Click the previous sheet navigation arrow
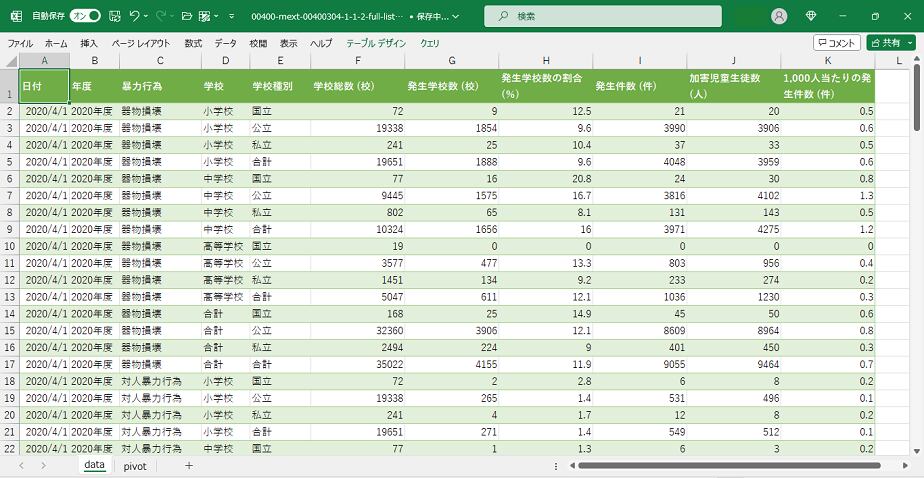The width and height of the screenshot is (924, 478). [20, 466]
